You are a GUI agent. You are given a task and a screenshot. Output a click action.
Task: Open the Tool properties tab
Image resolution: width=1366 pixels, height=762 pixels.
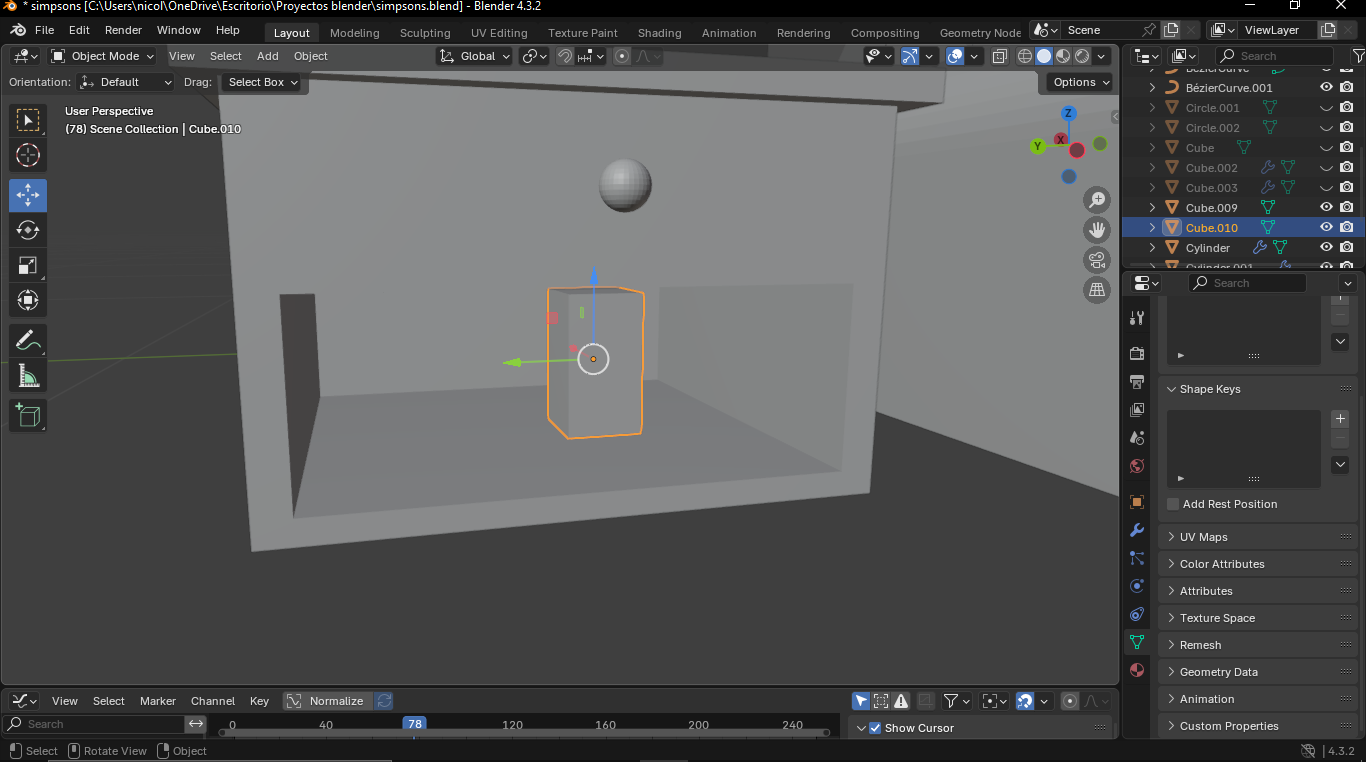(x=1137, y=318)
